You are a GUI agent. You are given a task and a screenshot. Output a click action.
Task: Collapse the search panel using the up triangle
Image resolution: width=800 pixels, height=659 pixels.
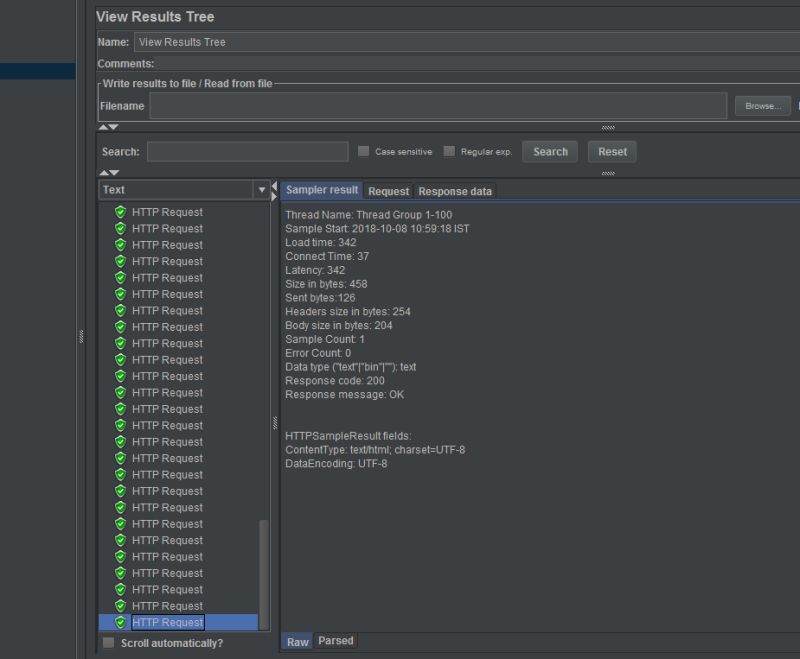(x=104, y=128)
